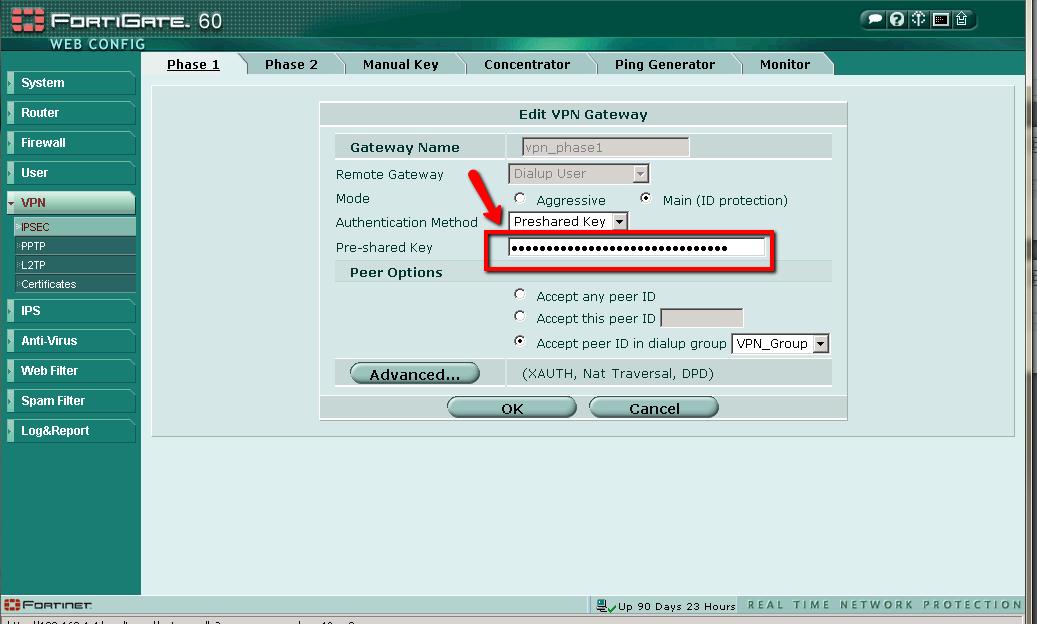This screenshot has width=1037, height=624.
Task: Select IPSEC under VPN menu
Action: 75,227
